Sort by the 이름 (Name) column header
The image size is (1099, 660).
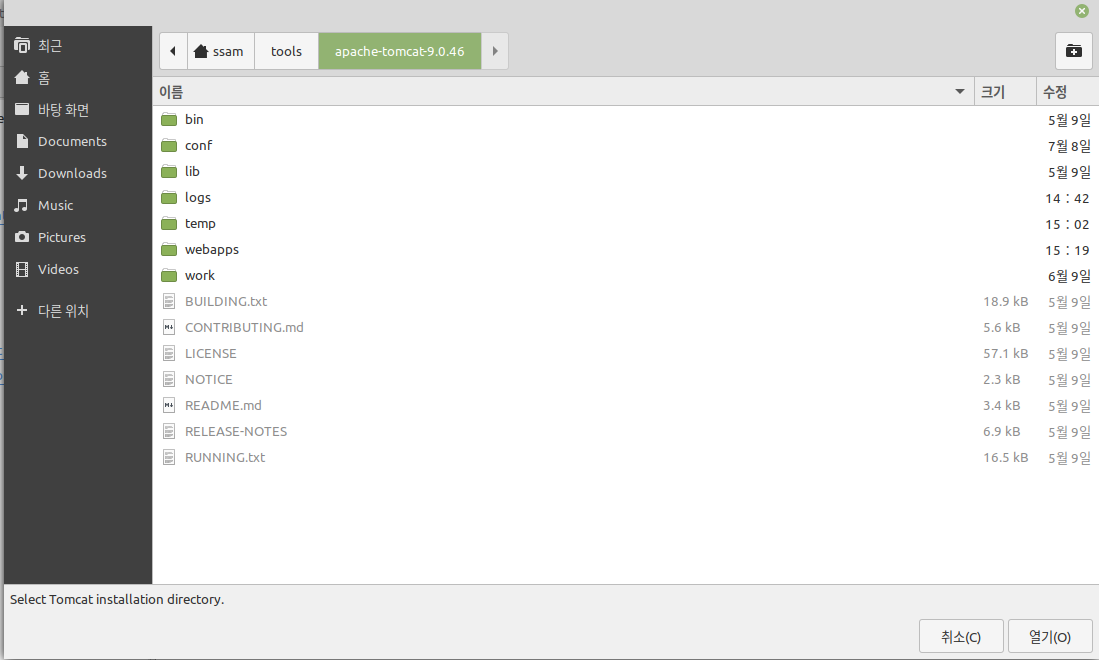click(564, 92)
